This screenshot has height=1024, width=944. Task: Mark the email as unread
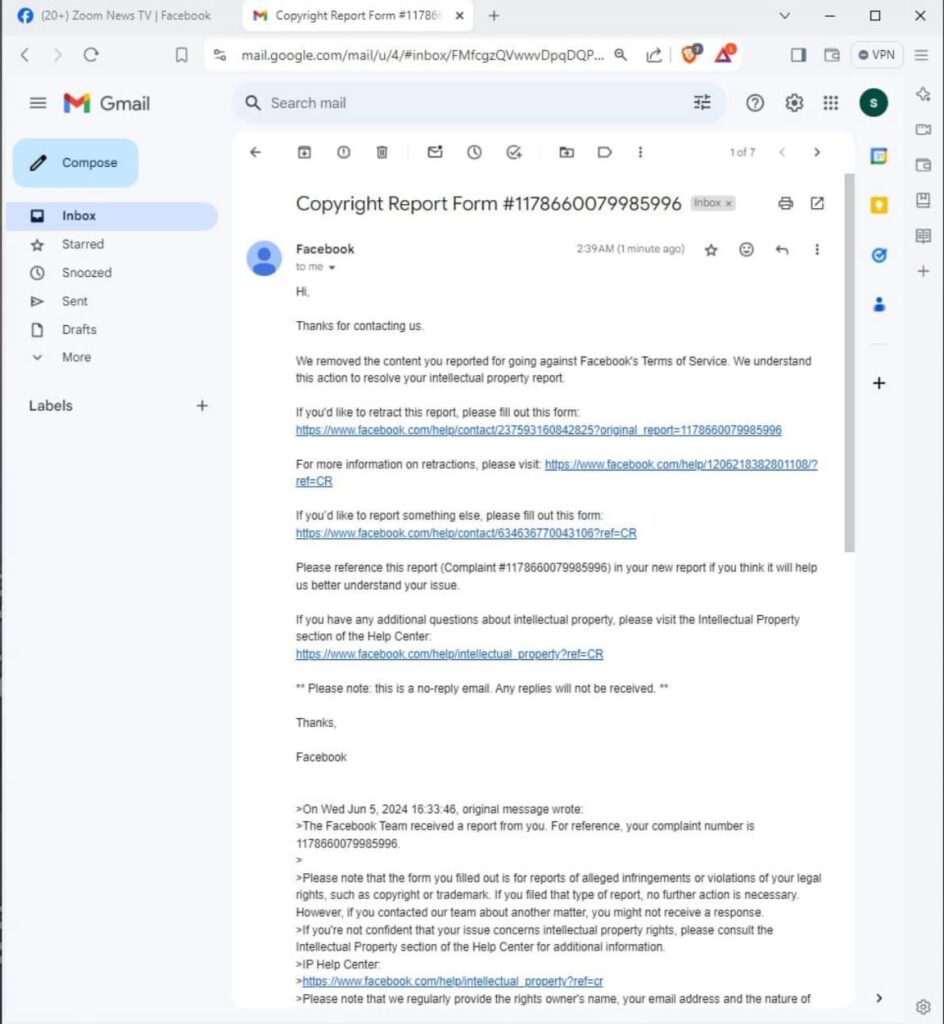(435, 152)
